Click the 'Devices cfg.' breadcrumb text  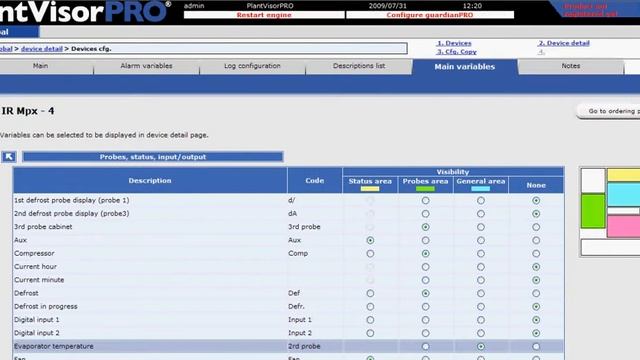point(91,49)
